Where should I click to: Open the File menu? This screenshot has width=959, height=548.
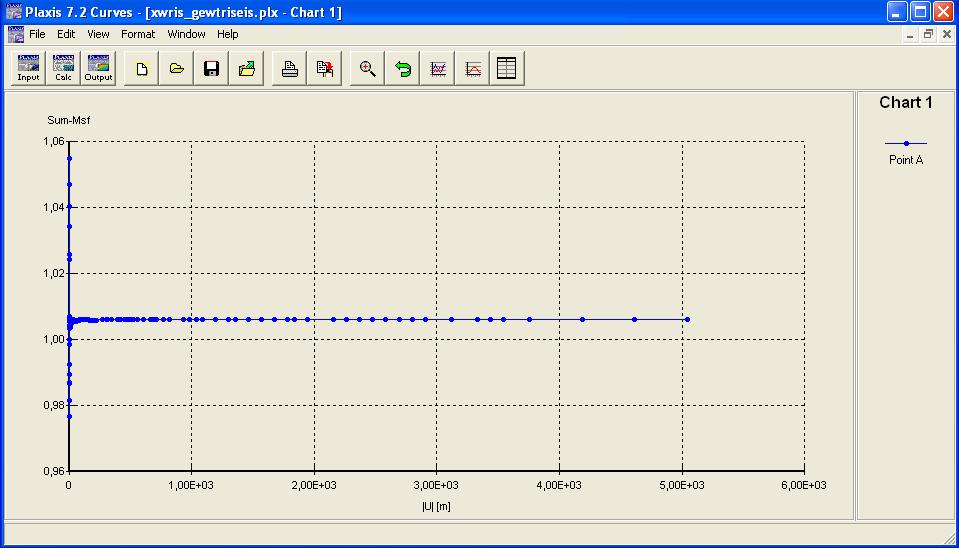click(x=37, y=34)
